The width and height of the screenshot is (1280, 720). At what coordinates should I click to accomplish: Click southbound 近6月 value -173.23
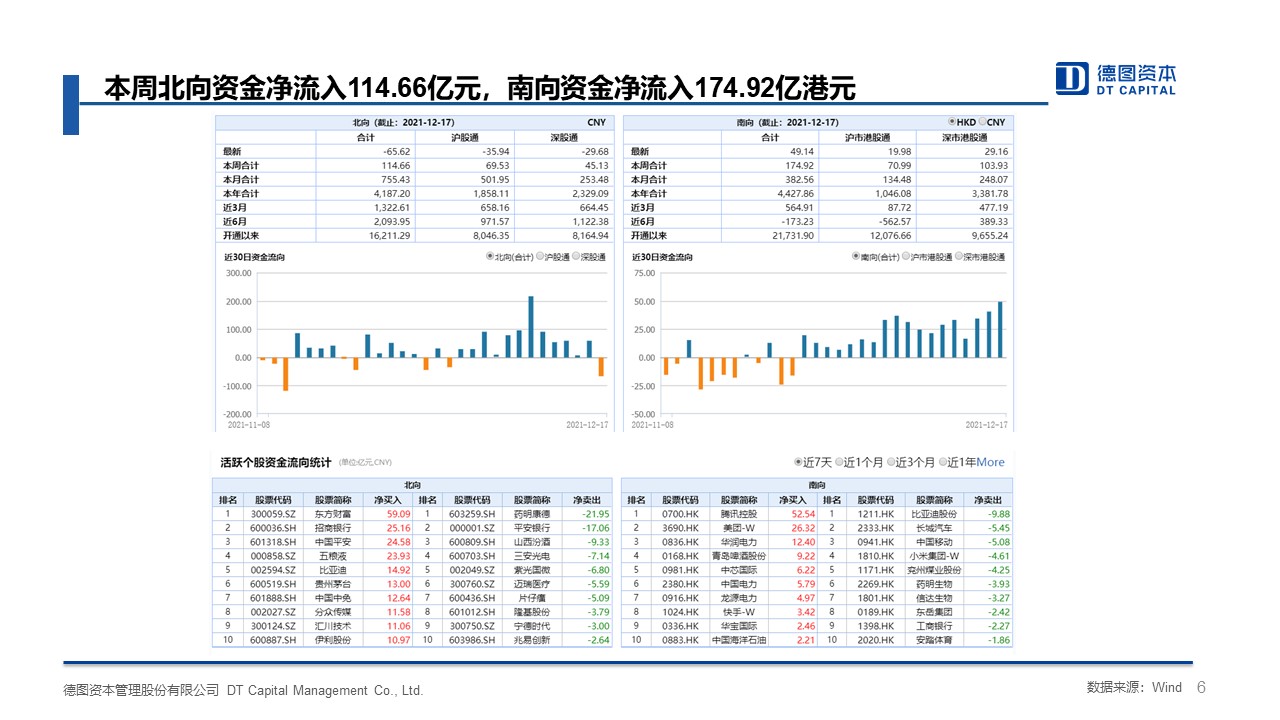(799, 221)
